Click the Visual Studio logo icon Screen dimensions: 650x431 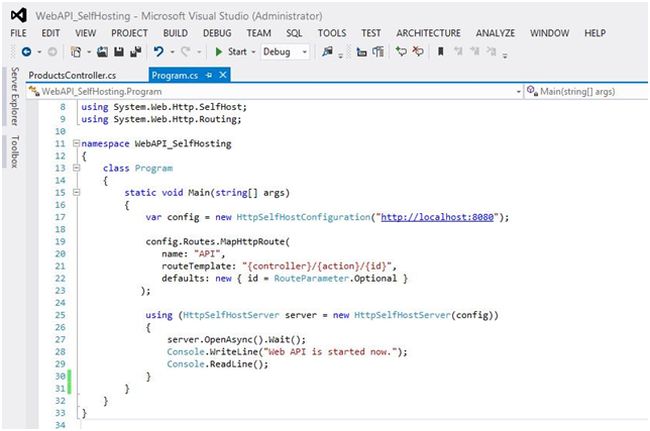(19, 16)
